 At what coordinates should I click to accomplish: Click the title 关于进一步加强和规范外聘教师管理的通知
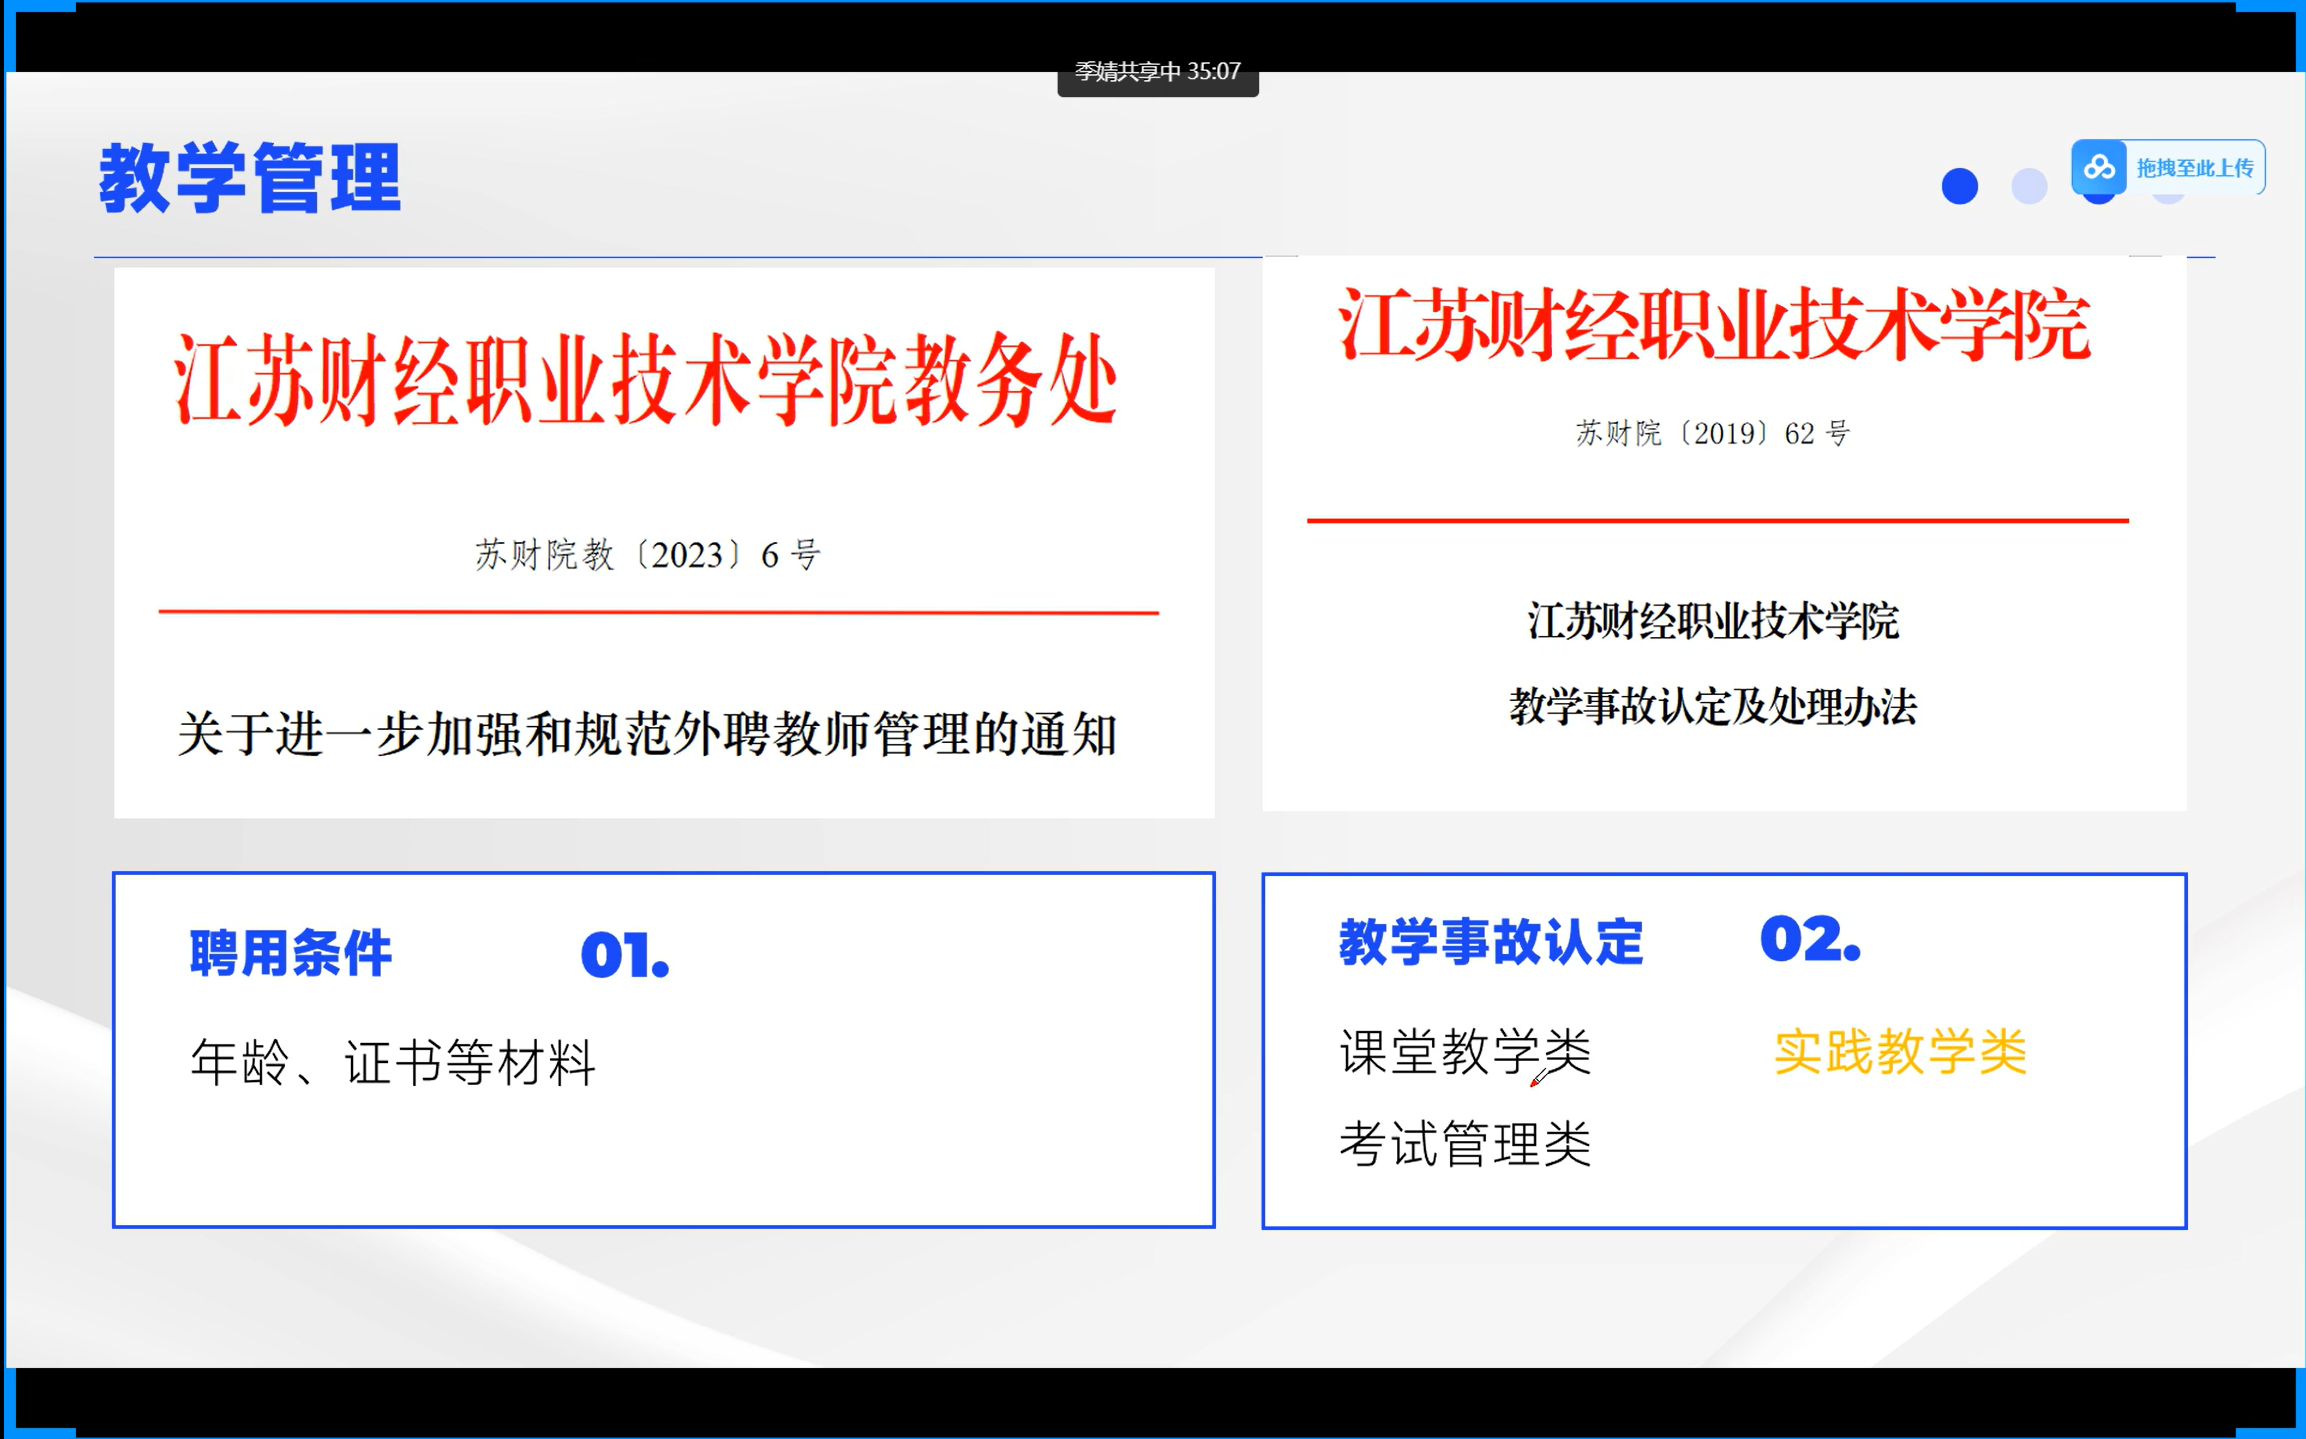click(x=647, y=735)
